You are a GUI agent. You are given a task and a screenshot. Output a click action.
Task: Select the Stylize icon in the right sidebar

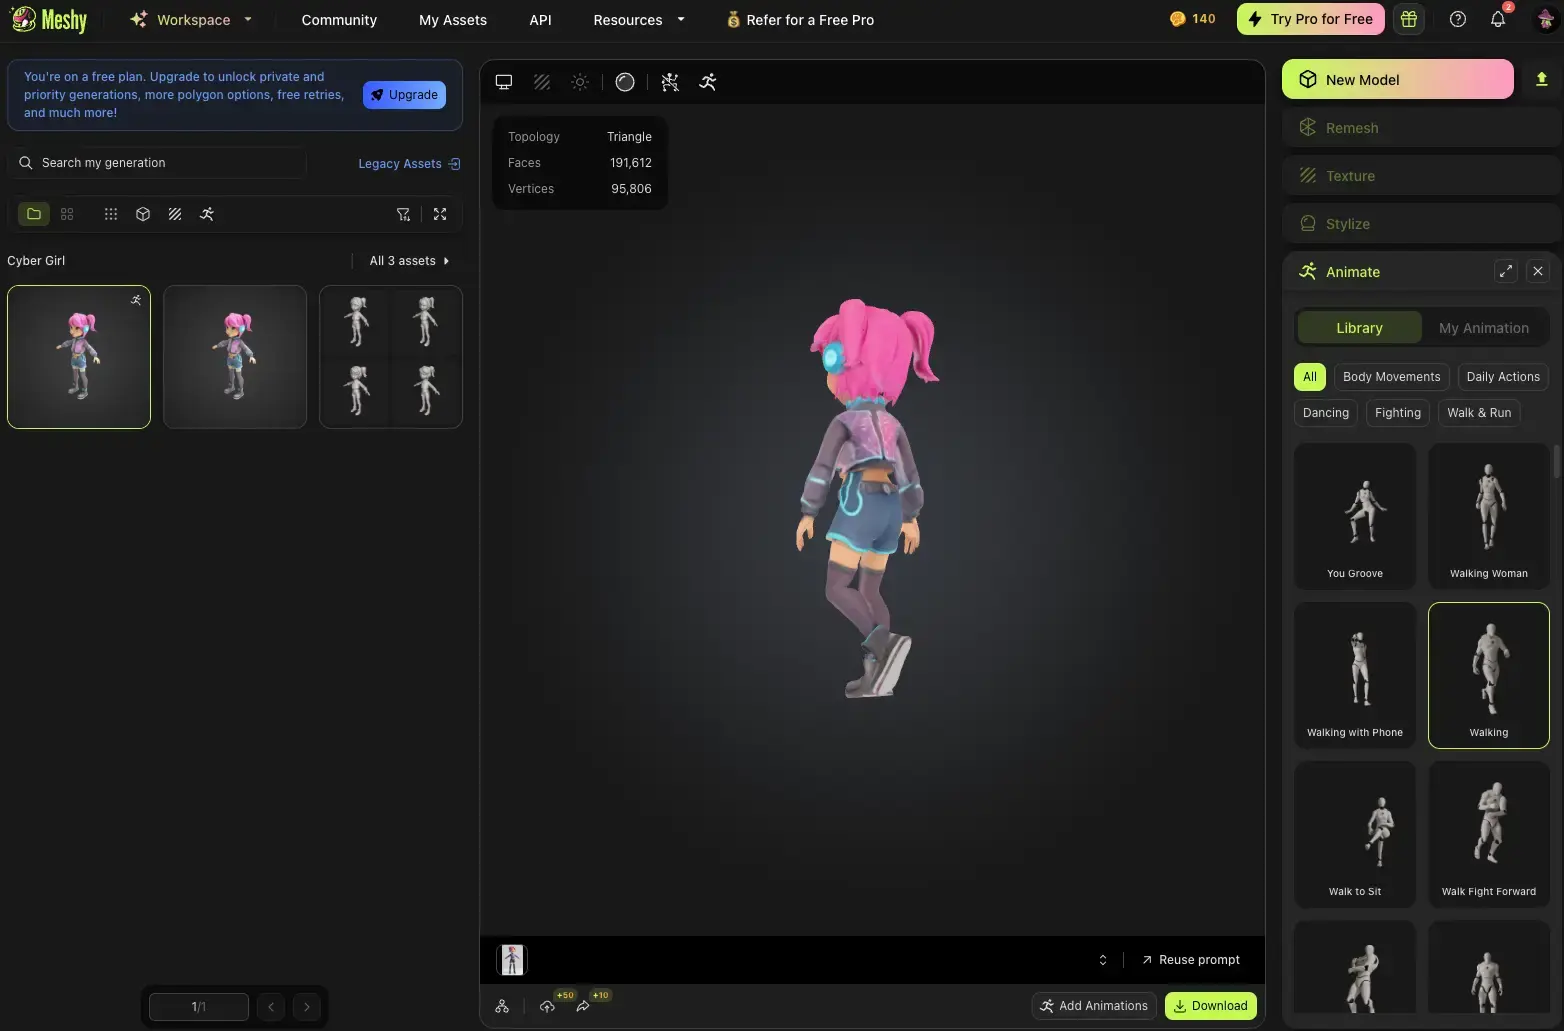[1308, 223]
